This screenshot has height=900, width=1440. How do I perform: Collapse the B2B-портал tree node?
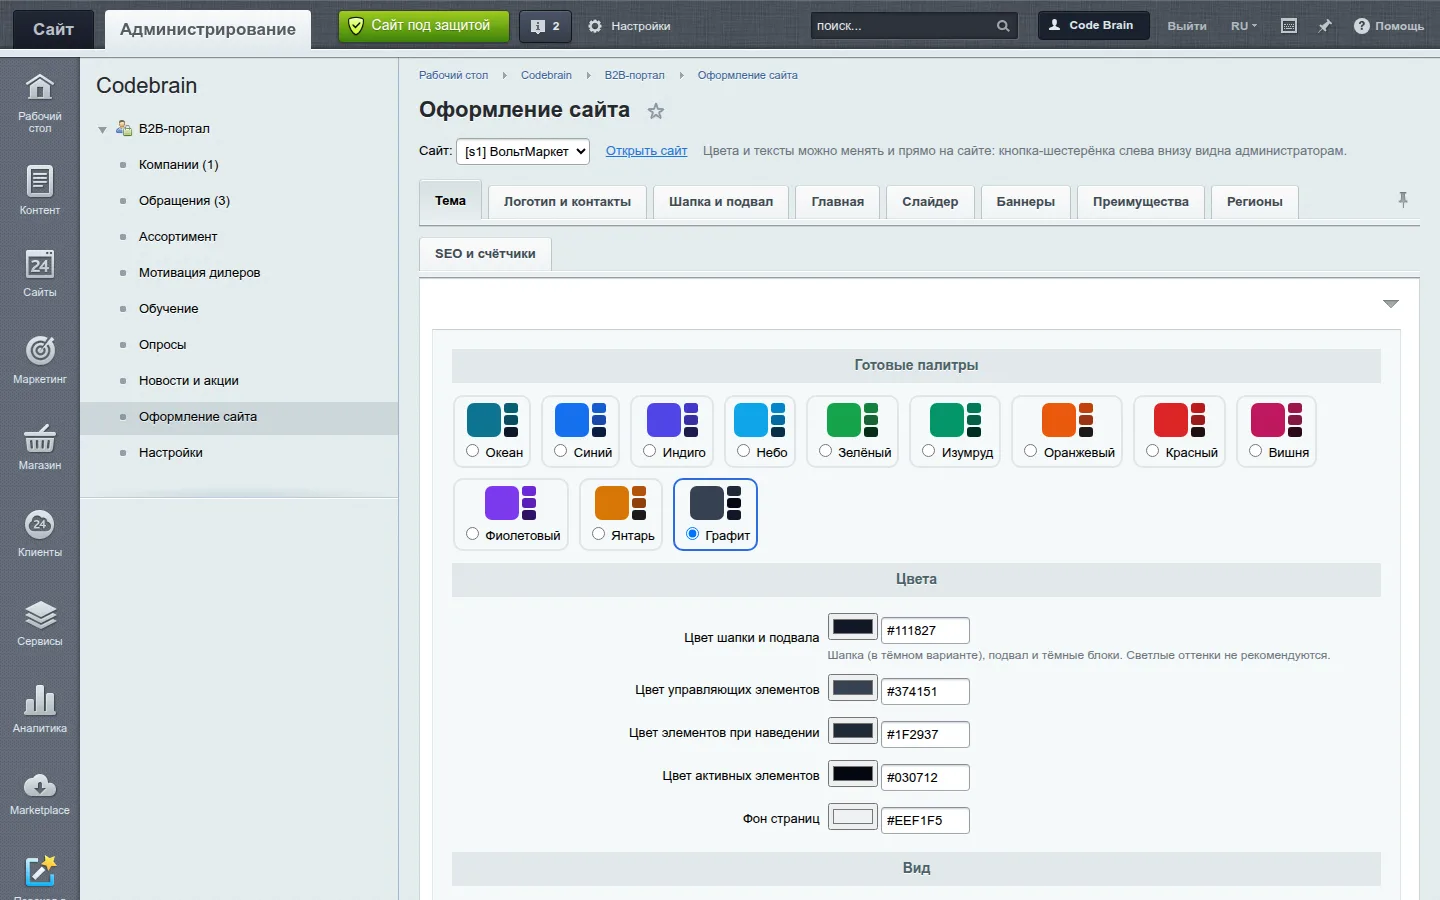pyautogui.click(x=102, y=130)
